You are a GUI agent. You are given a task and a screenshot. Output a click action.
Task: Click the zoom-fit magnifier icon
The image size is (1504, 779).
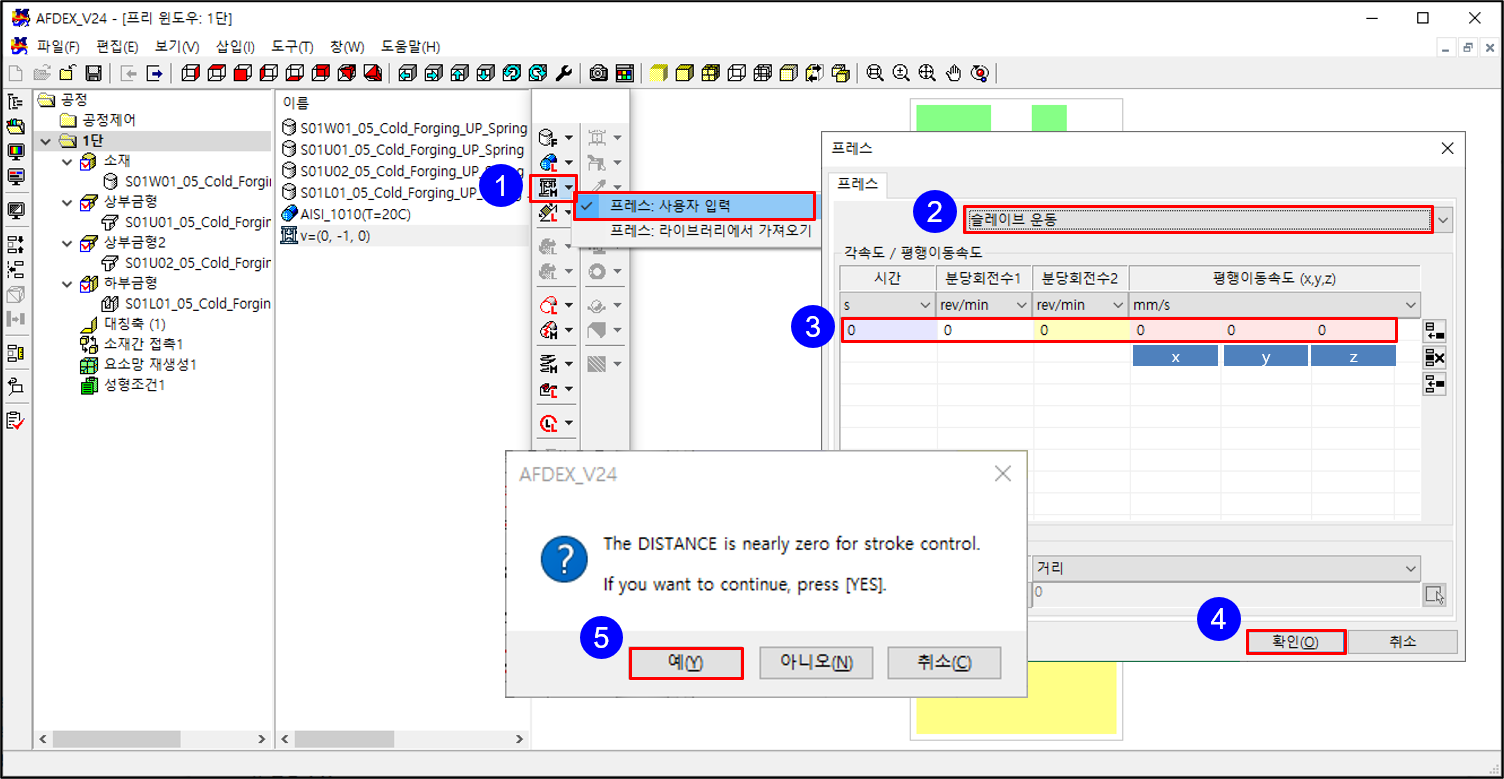876,72
